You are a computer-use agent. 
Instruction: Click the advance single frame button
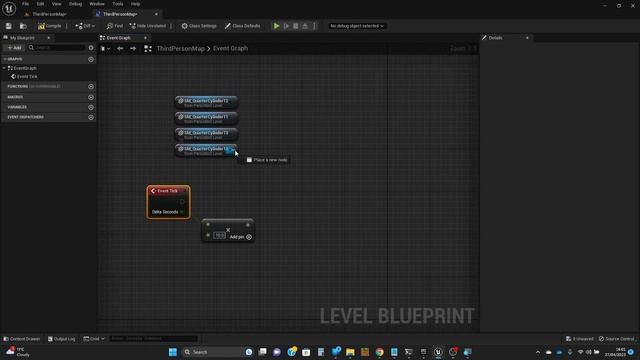tap(287, 26)
